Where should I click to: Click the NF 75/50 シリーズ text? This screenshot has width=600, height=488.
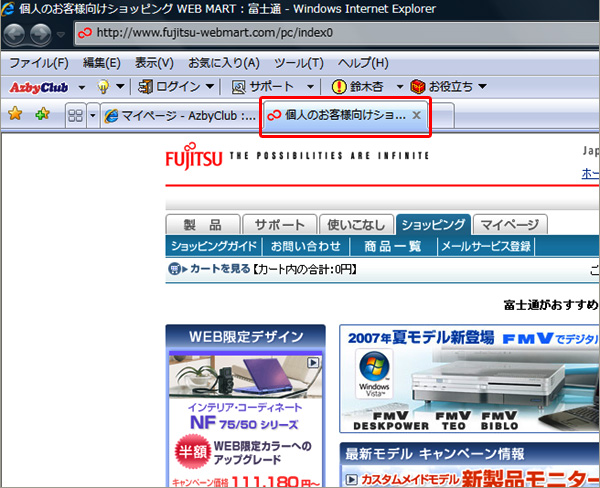click(244, 423)
